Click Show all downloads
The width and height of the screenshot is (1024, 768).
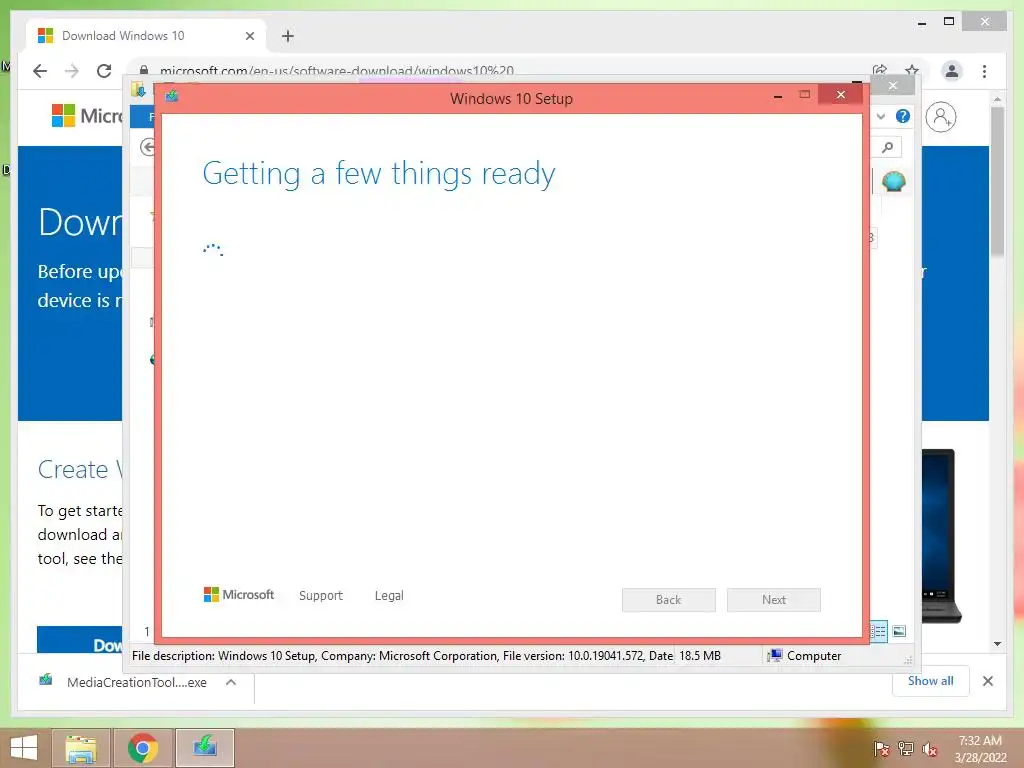(x=931, y=681)
